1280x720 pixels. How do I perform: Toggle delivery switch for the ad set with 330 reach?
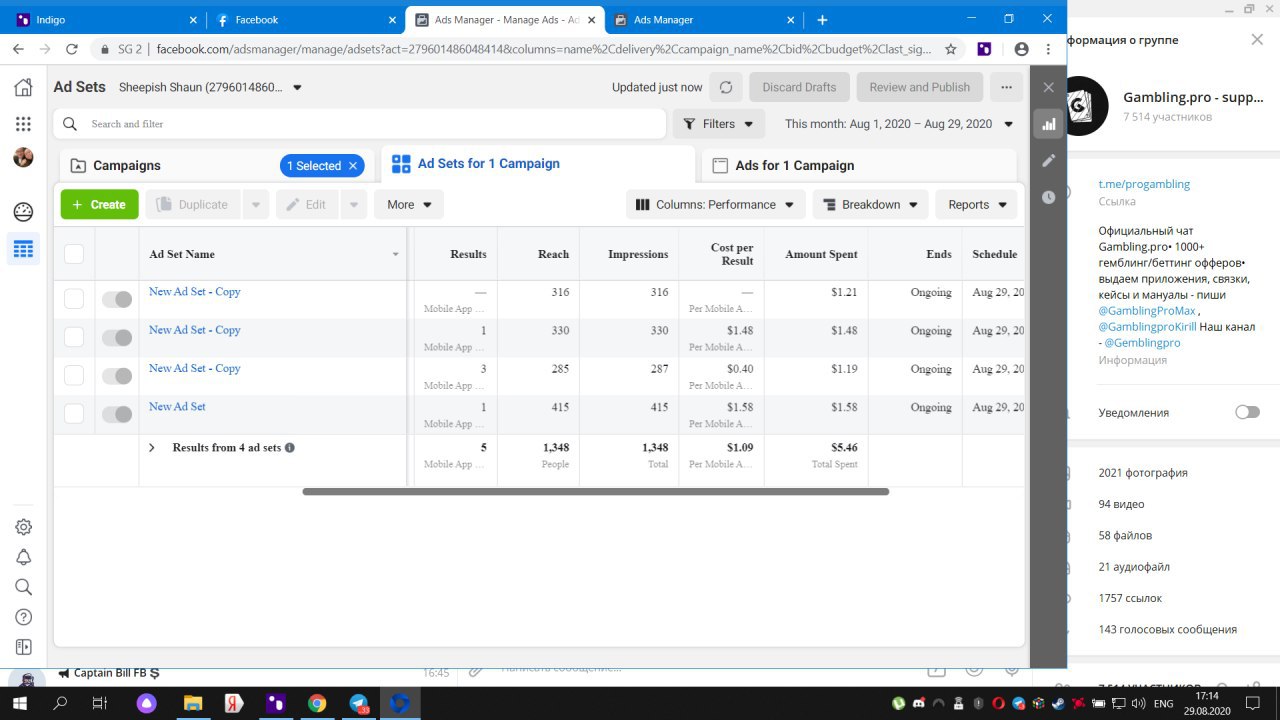117,338
